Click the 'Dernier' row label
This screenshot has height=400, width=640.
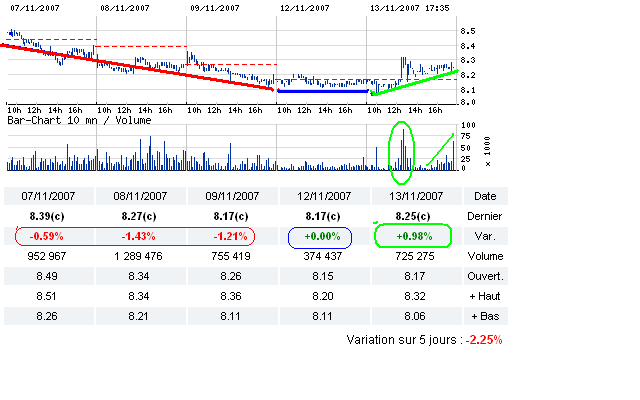click(485, 216)
